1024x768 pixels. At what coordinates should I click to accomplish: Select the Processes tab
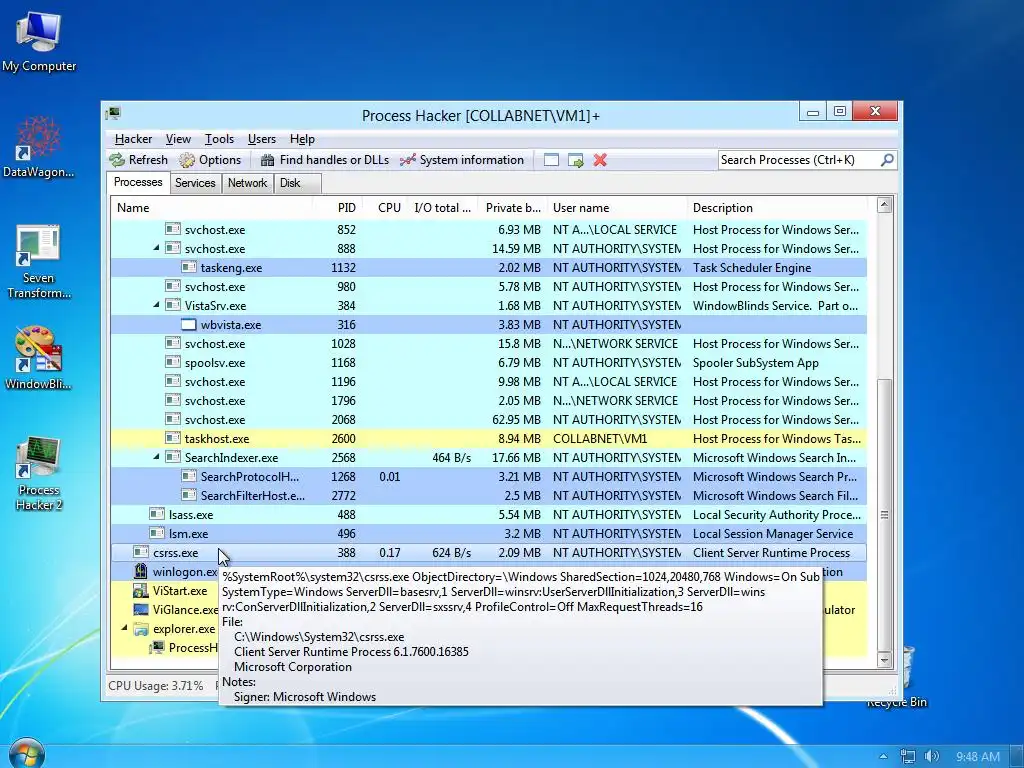138,182
